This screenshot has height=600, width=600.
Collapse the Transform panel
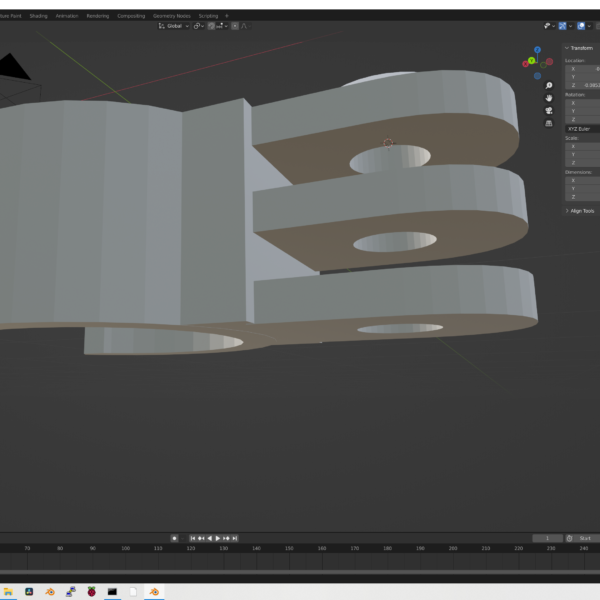tap(580, 48)
